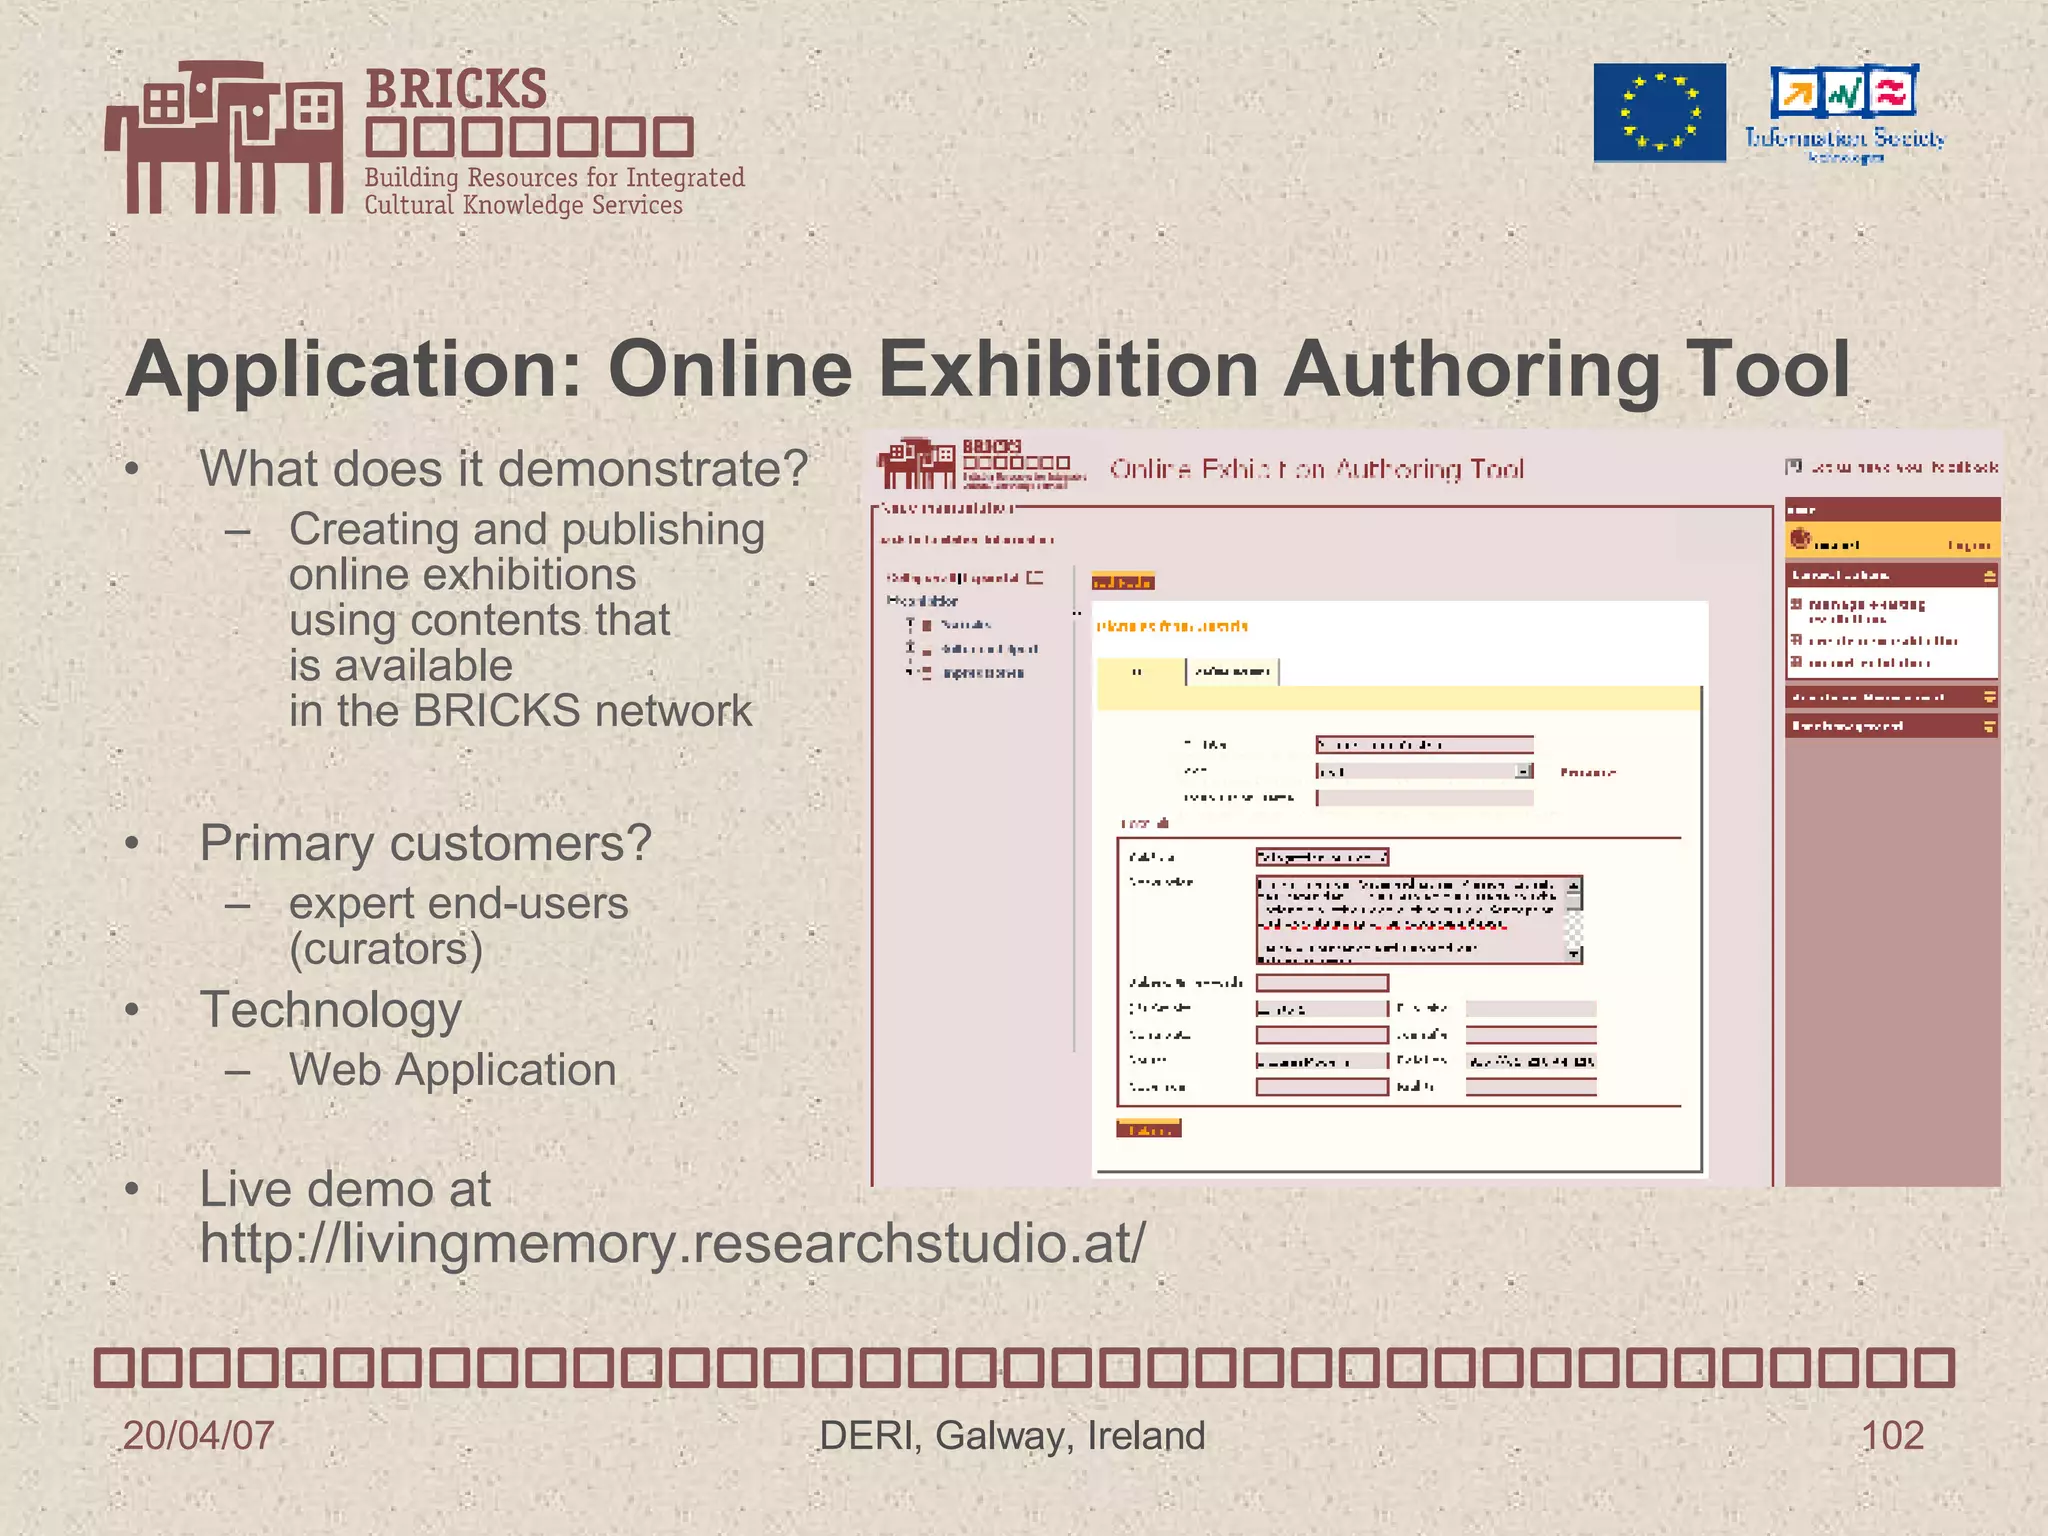2048x1536 pixels.
Task: Click the text area's scroll-up arrow
Action: coord(1574,884)
